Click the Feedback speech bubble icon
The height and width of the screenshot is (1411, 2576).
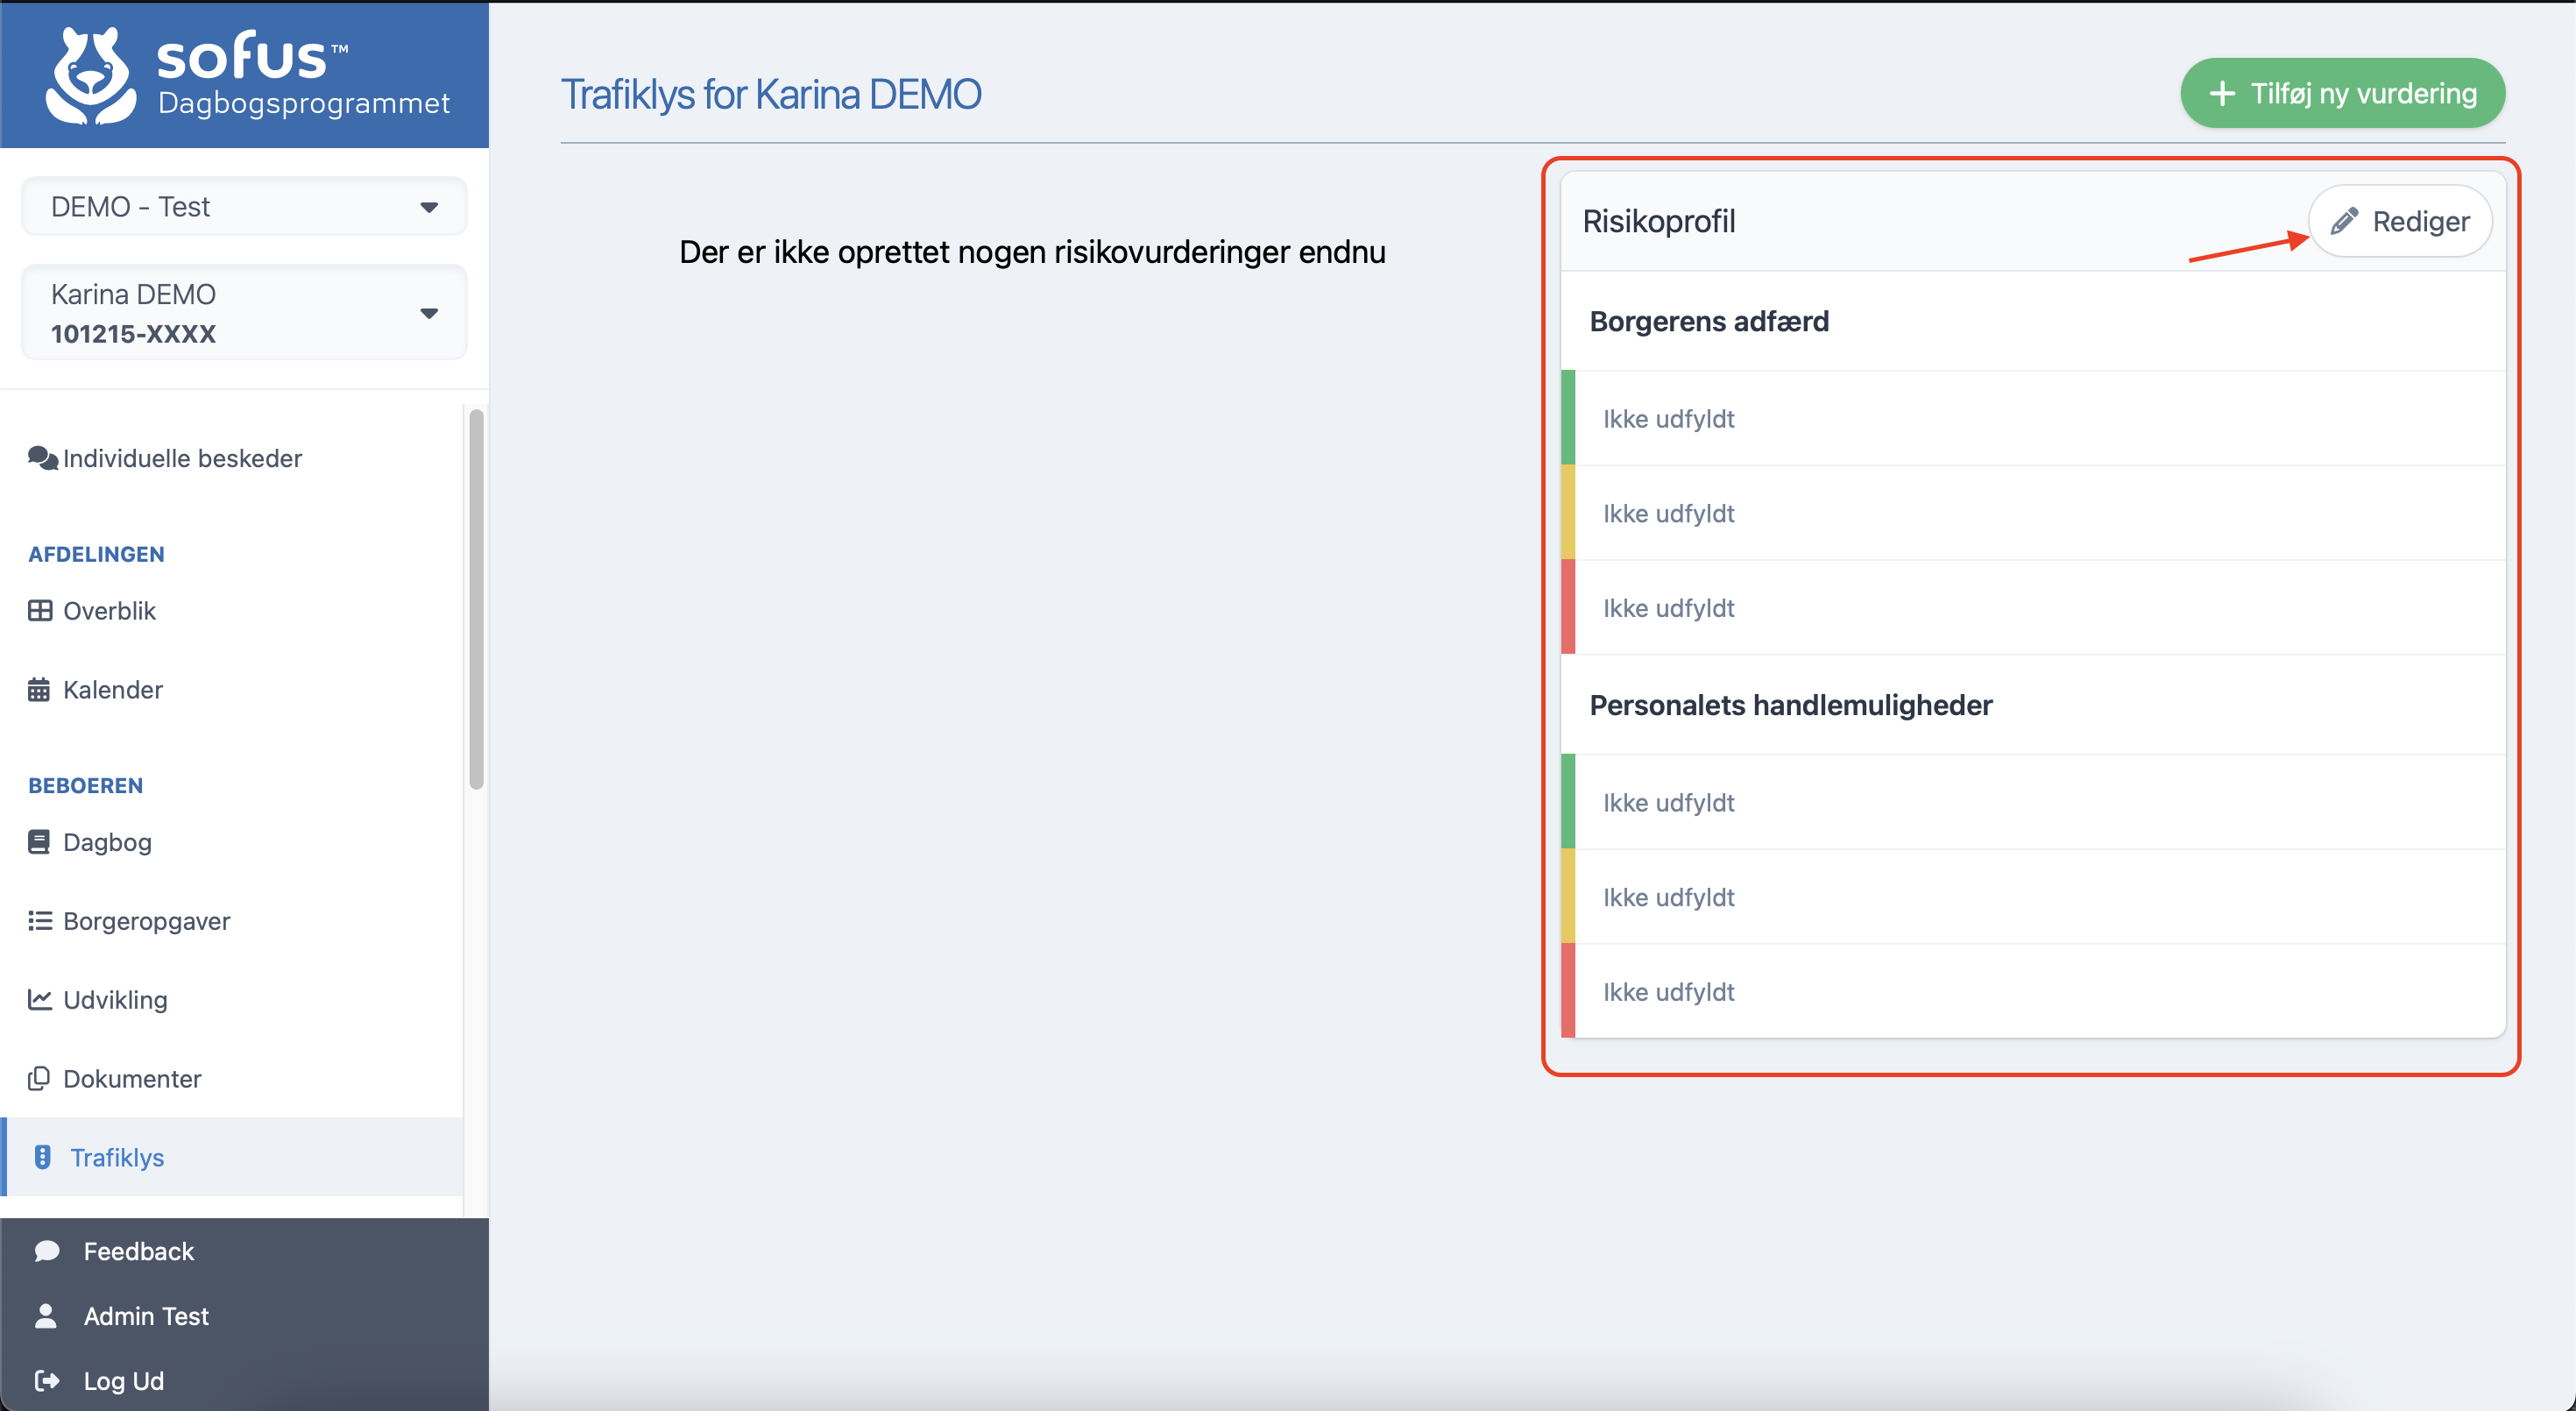coord(46,1250)
